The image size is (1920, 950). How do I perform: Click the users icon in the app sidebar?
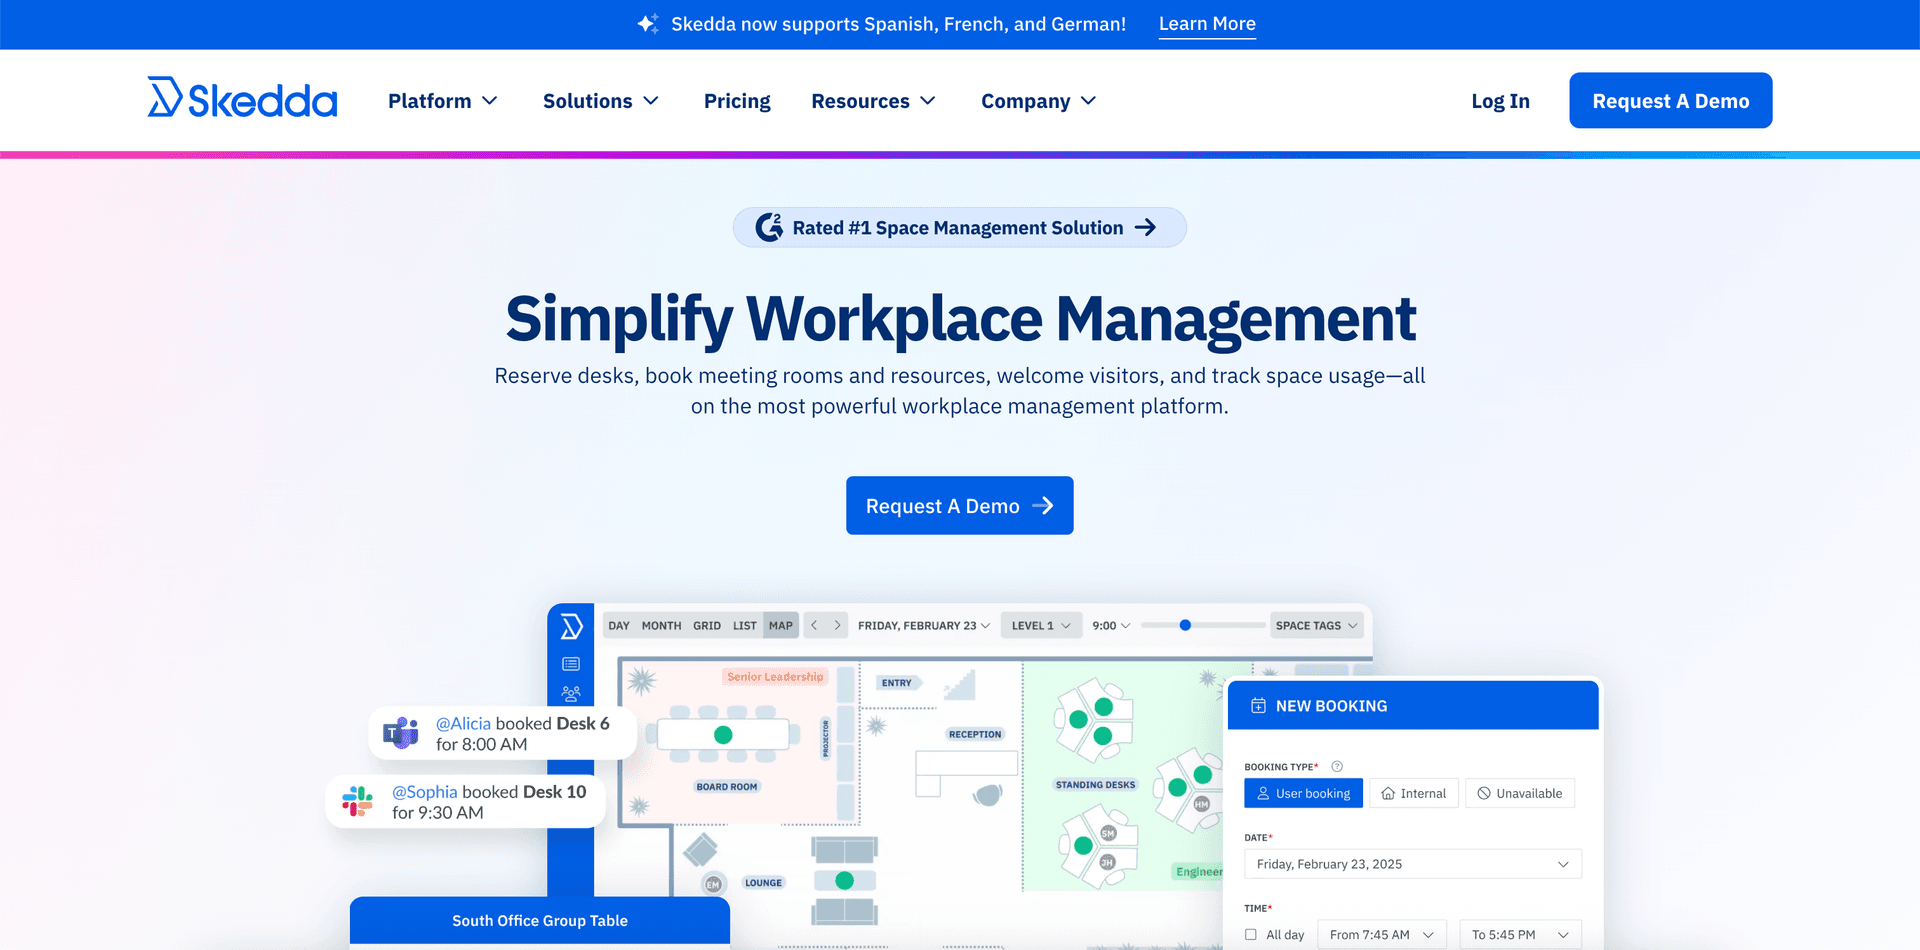pos(571,693)
